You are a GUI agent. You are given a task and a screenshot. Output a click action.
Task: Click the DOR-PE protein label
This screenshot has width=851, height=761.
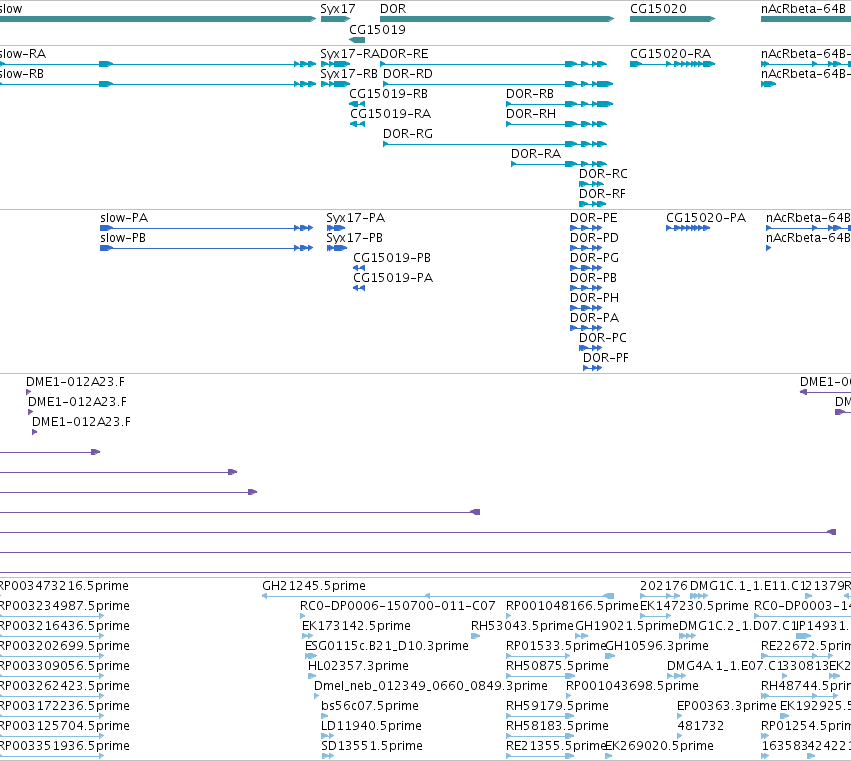[593, 218]
